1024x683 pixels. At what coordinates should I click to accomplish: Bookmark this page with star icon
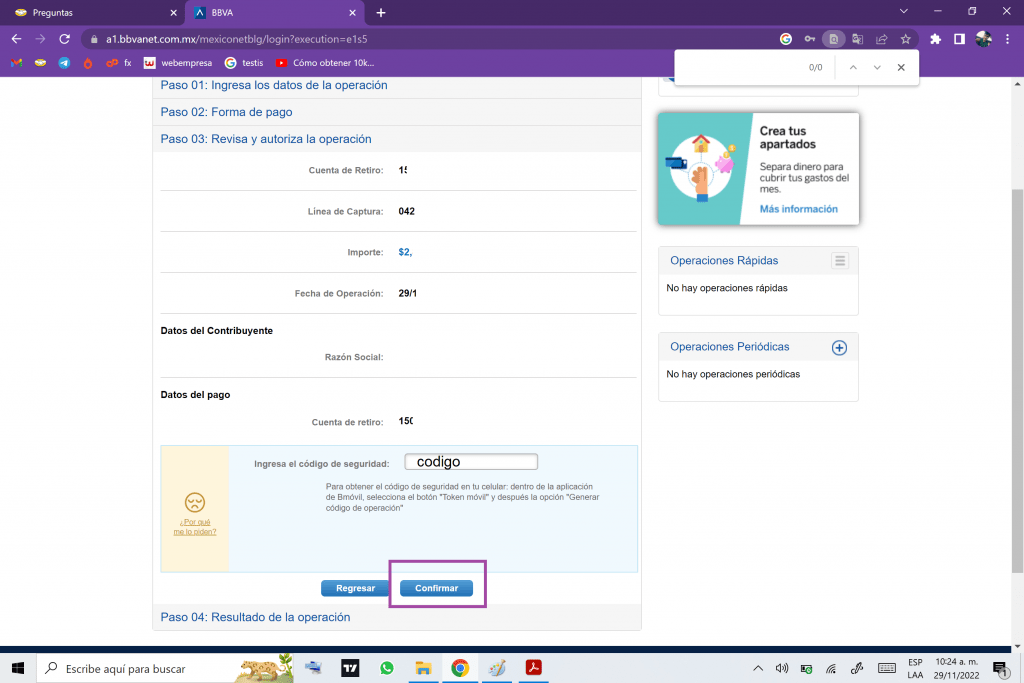coord(905,39)
